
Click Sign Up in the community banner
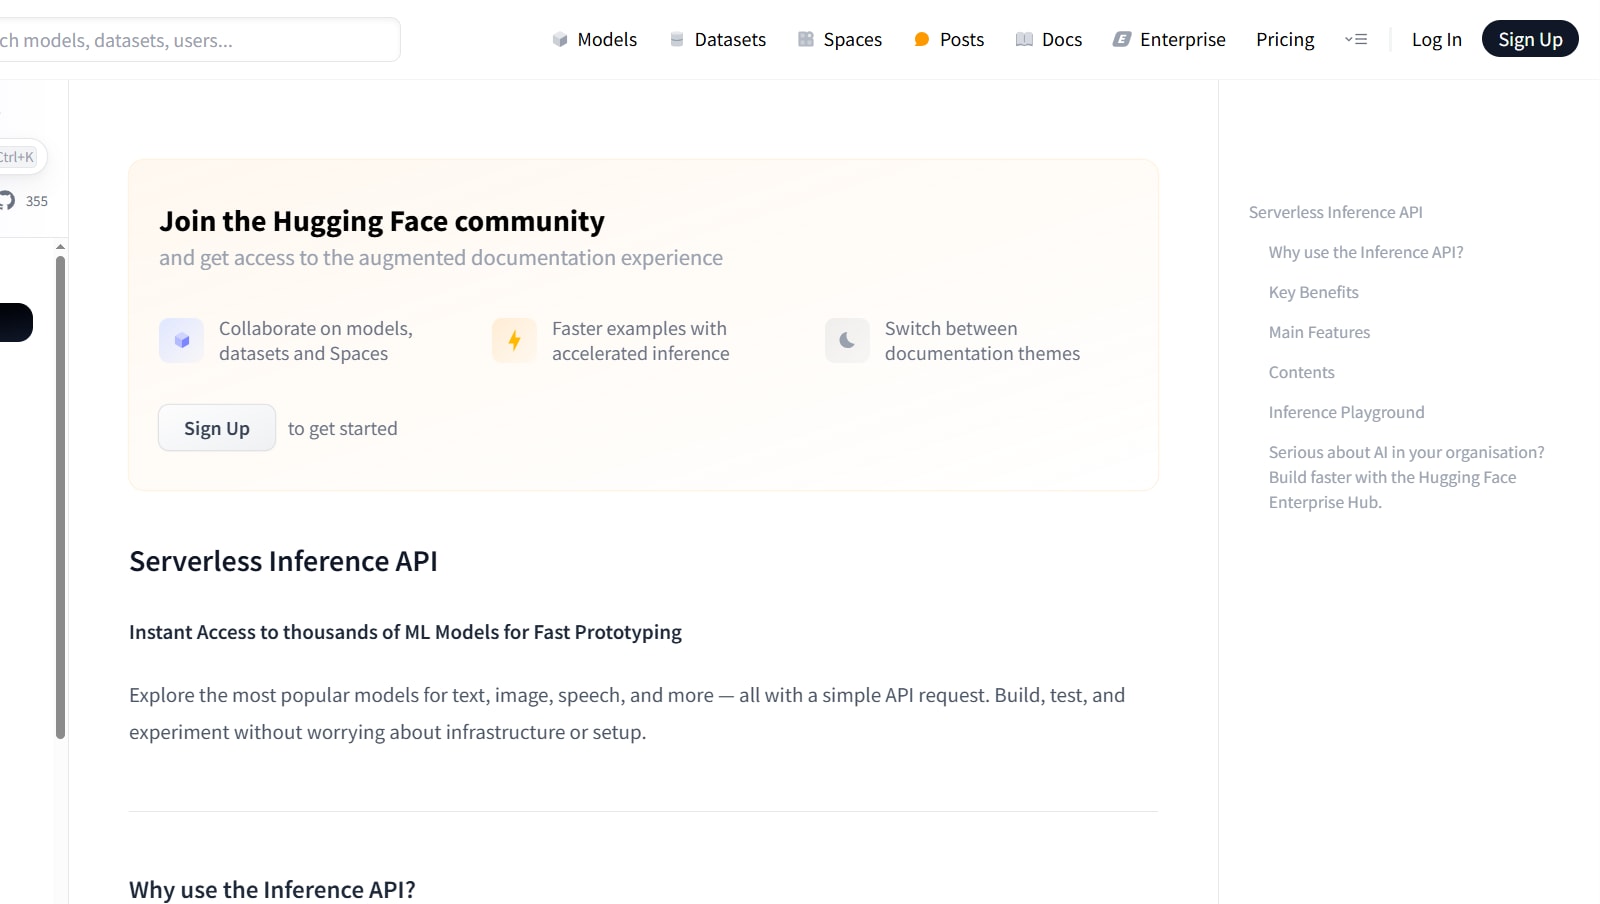217,428
